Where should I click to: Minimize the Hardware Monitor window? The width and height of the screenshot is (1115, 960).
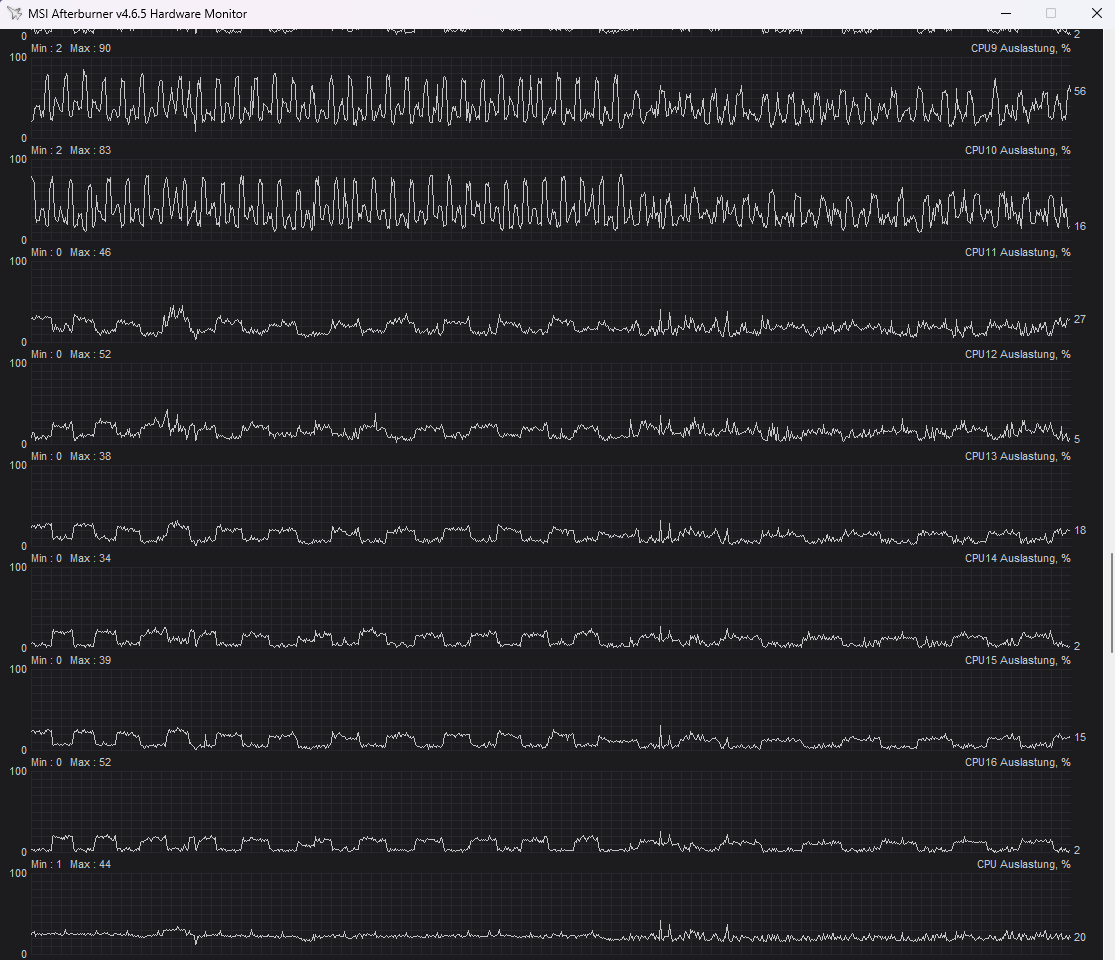1005,14
